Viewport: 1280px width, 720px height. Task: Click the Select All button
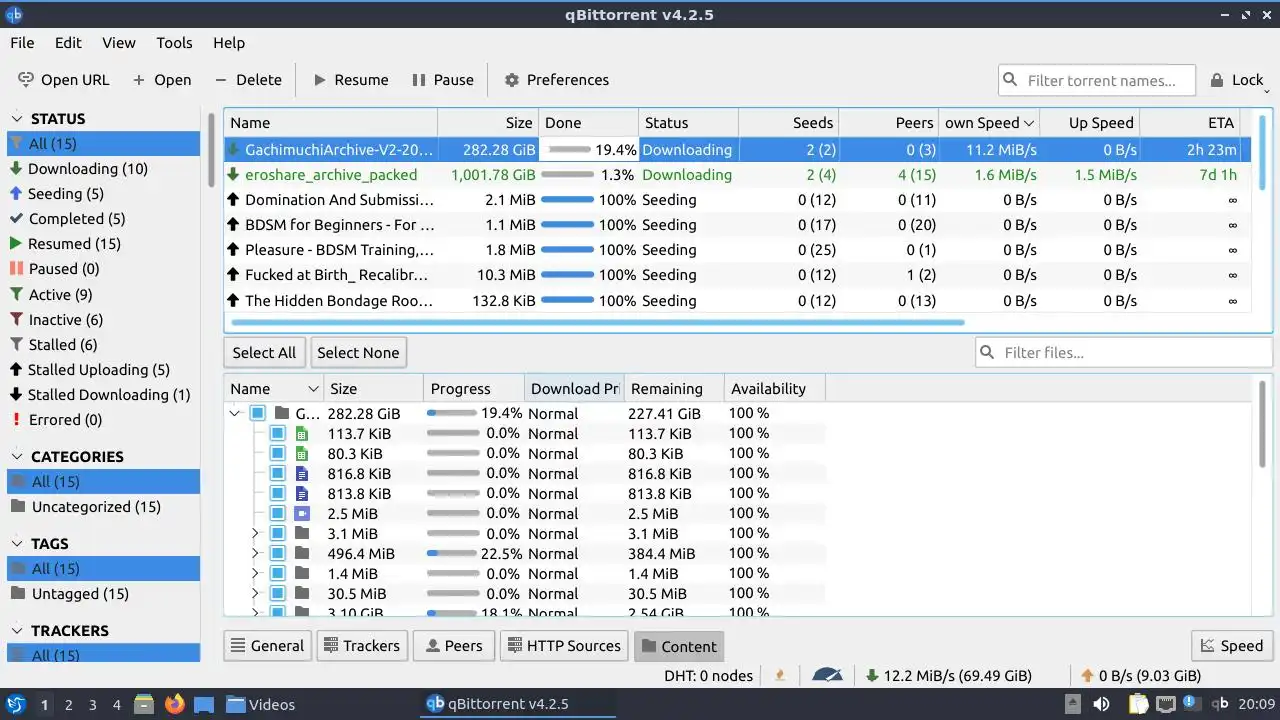pyautogui.click(x=264, y=352)
